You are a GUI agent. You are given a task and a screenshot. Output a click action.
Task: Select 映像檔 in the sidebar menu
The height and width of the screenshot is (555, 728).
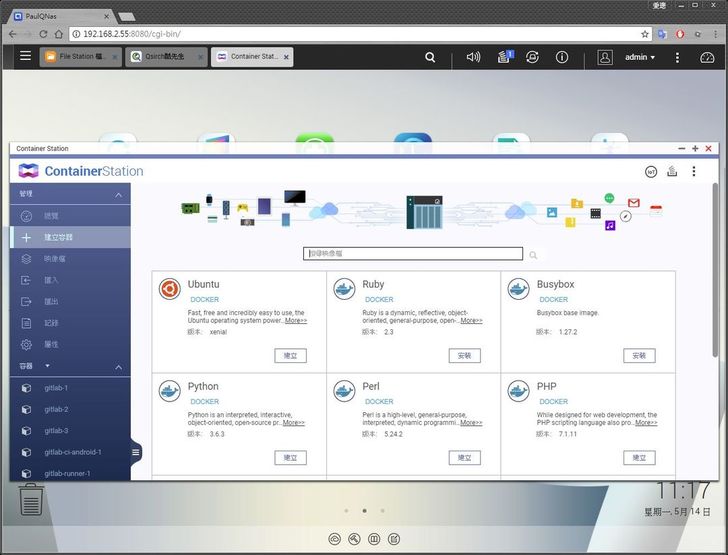click(58, 259)
